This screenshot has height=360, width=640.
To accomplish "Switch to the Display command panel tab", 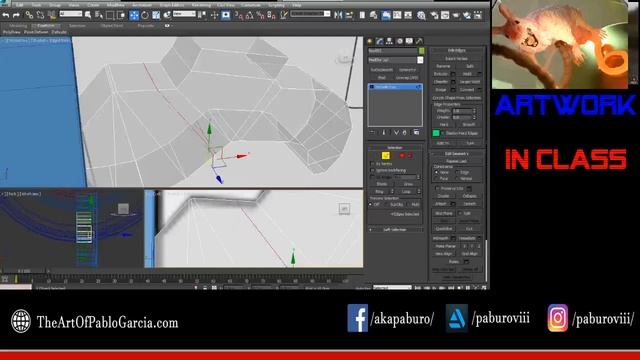I will pos(409,41).
